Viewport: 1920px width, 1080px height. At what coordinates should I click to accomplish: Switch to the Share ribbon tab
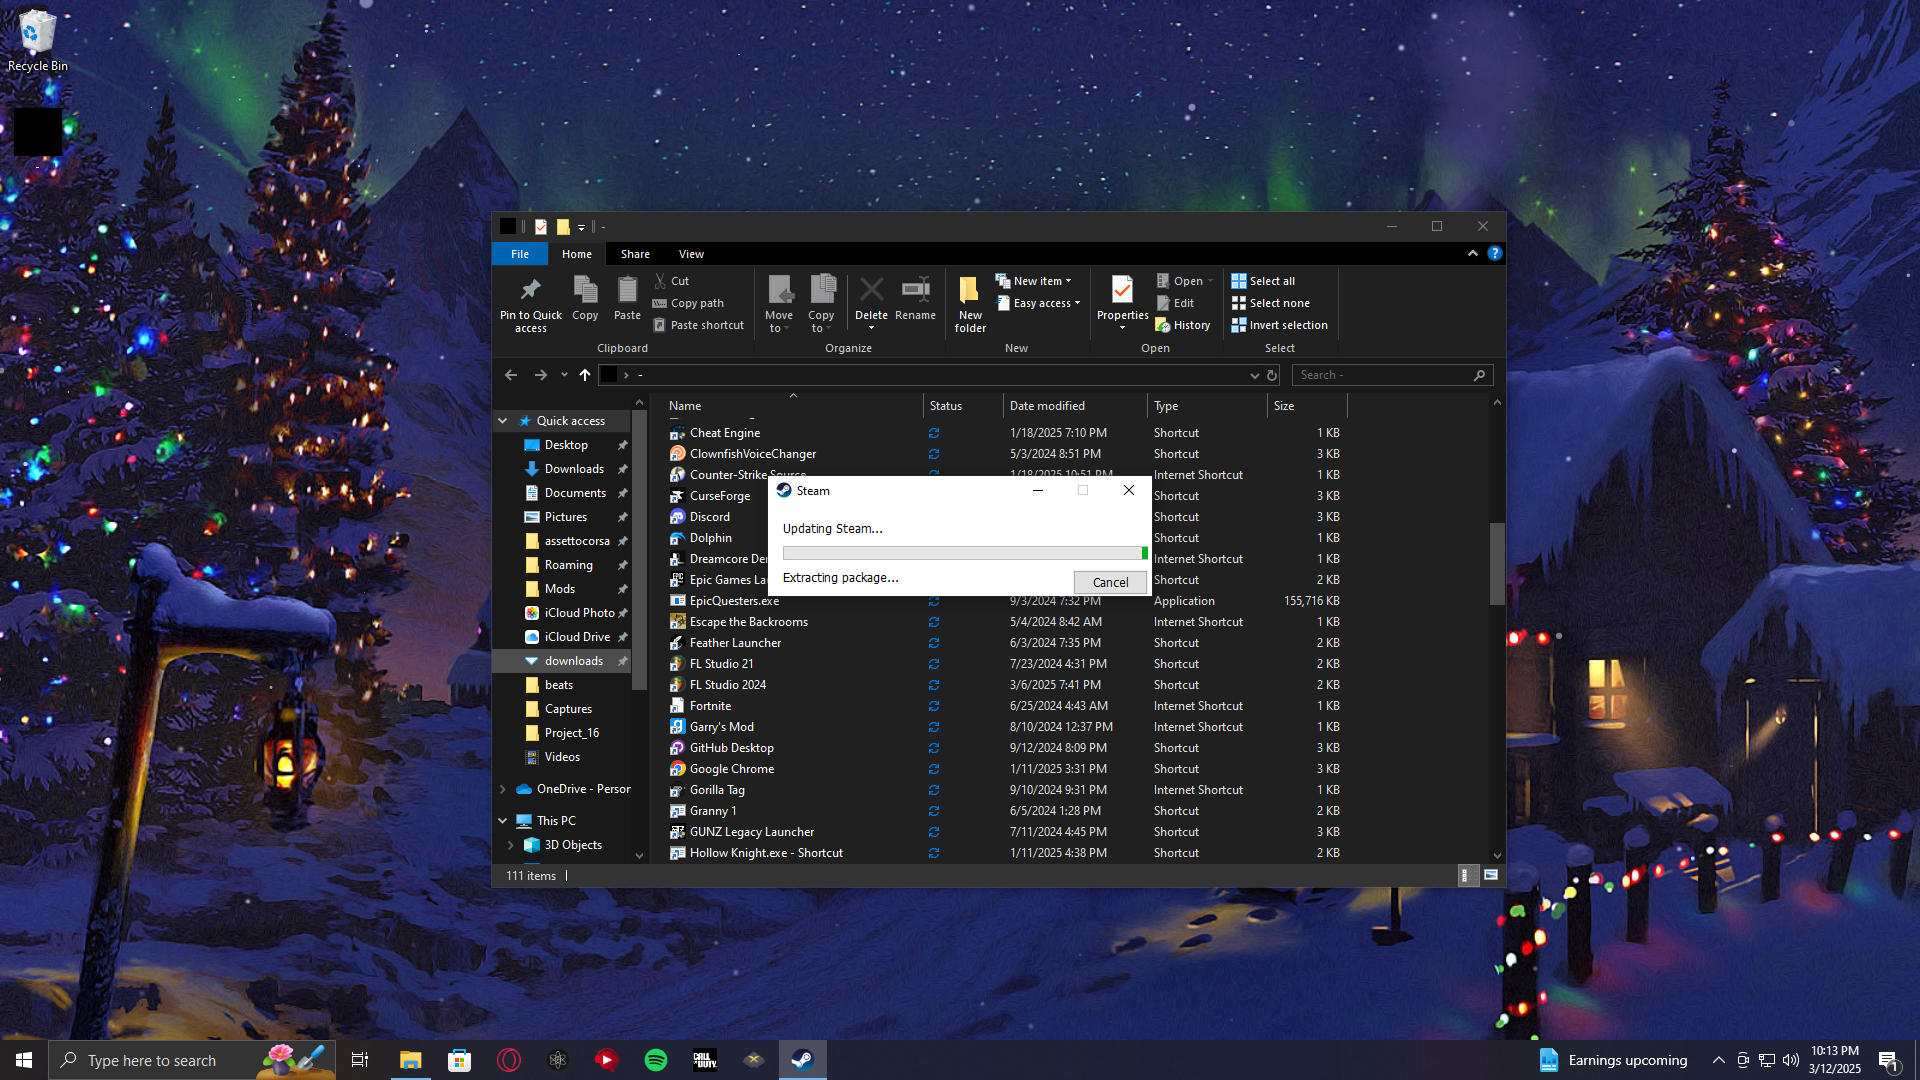(635, 254)
